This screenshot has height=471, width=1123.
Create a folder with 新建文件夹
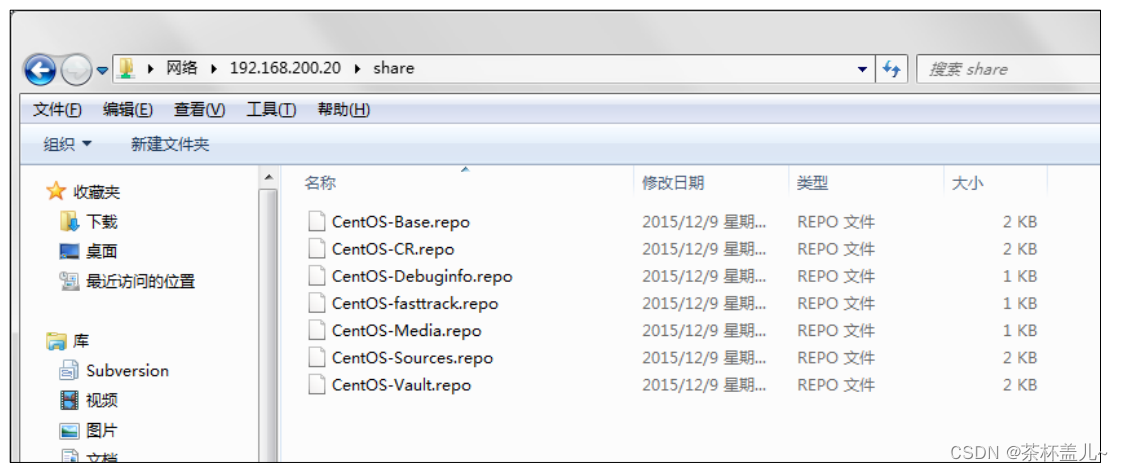click(x=170, y=144)
